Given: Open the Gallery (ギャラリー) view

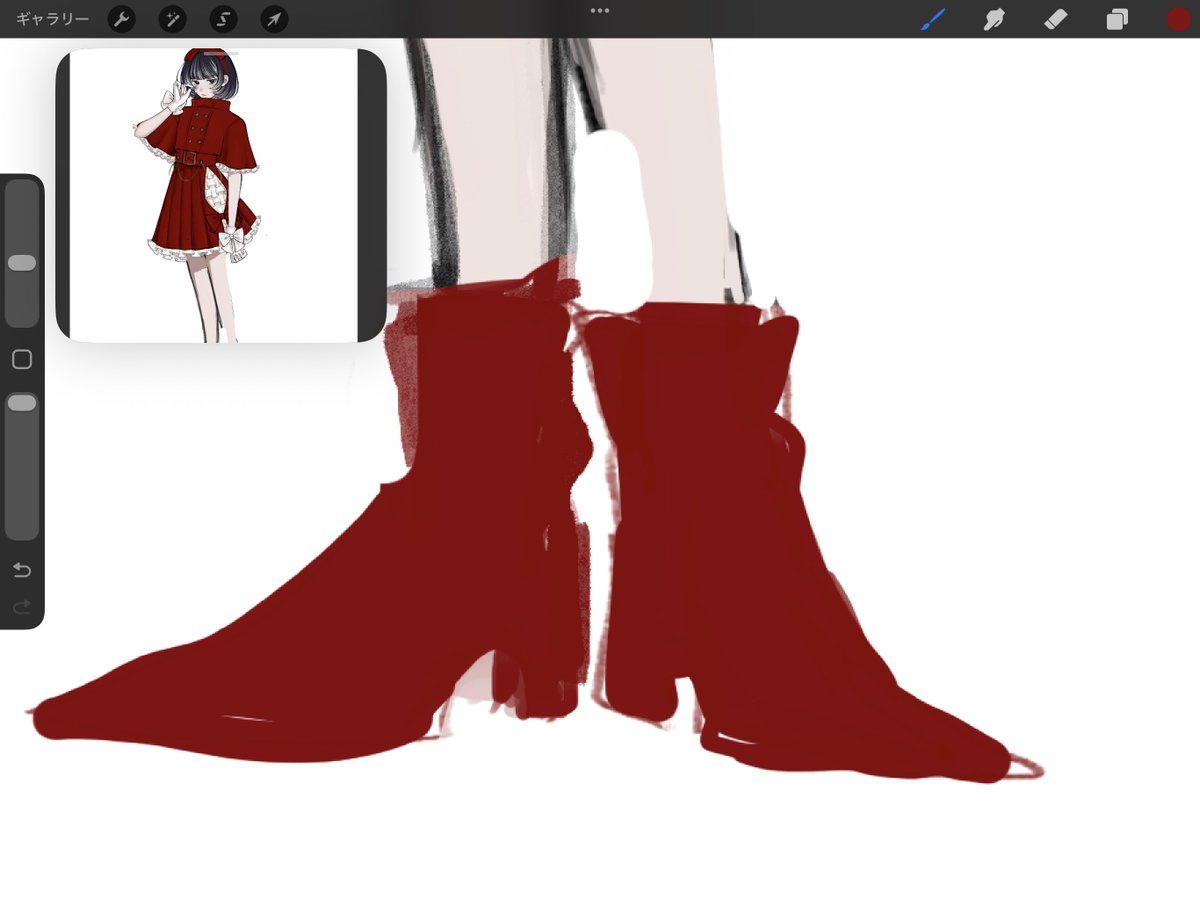Looking at the screenshot, I should point(52,19).
